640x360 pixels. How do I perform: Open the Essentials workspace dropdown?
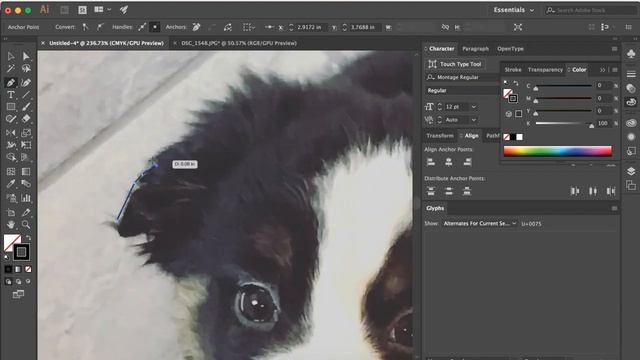[x=513, y=10]
